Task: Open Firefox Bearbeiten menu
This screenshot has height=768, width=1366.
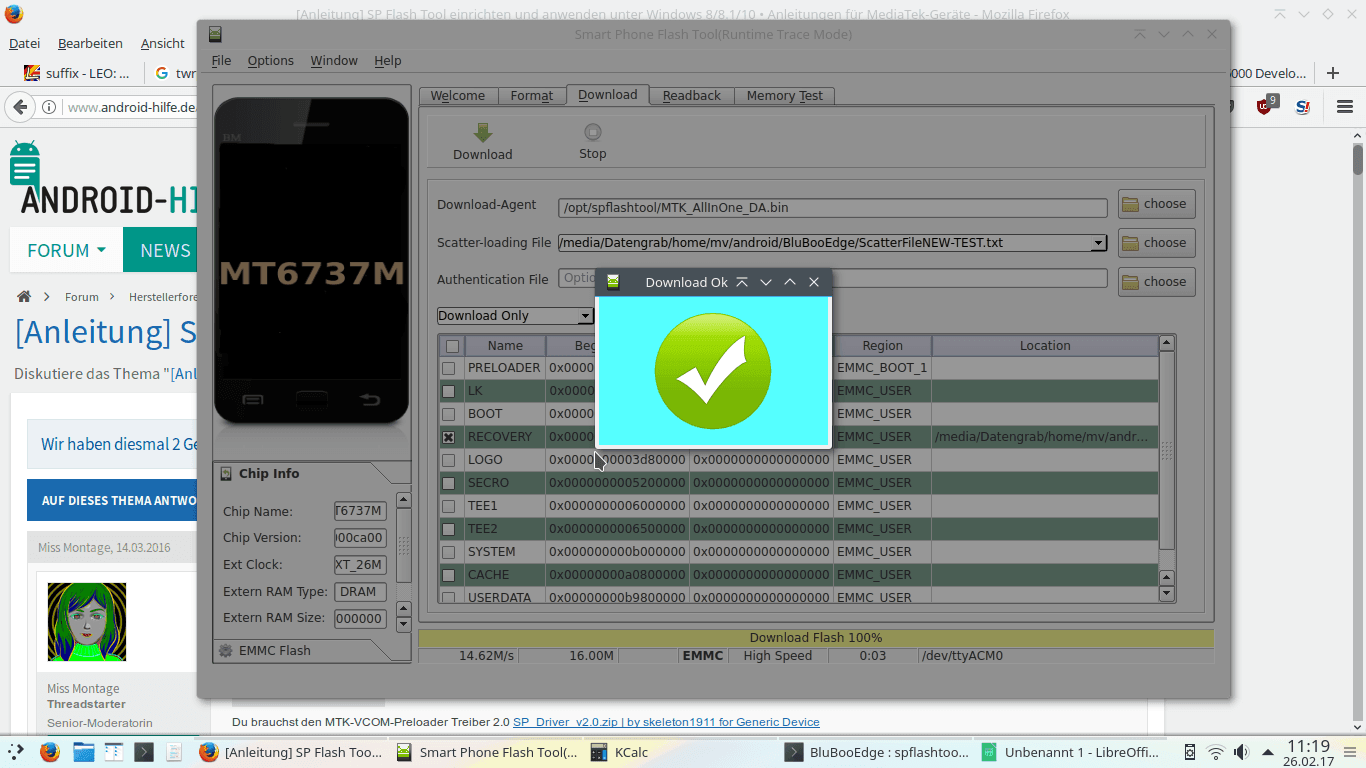Action: pyautogui.click(x=90, y=44)
